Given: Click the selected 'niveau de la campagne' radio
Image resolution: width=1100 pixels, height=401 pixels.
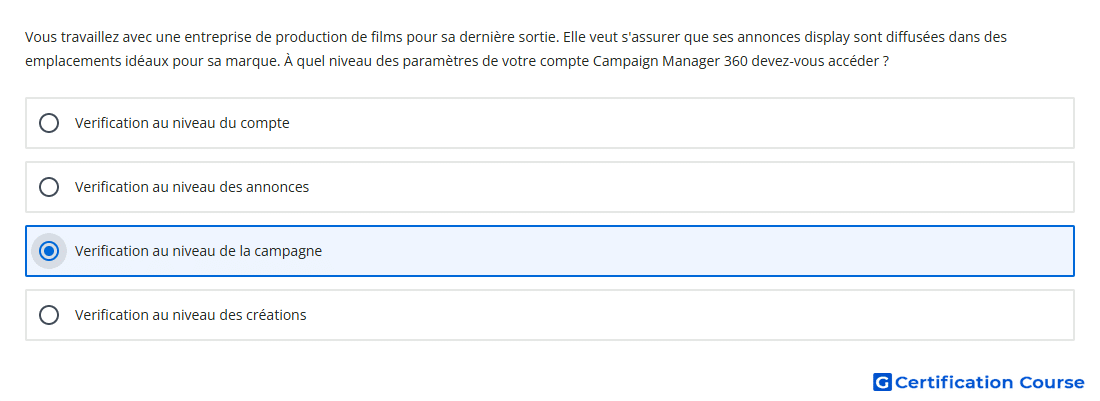Looking at the screenshot, I should (48, 251).
